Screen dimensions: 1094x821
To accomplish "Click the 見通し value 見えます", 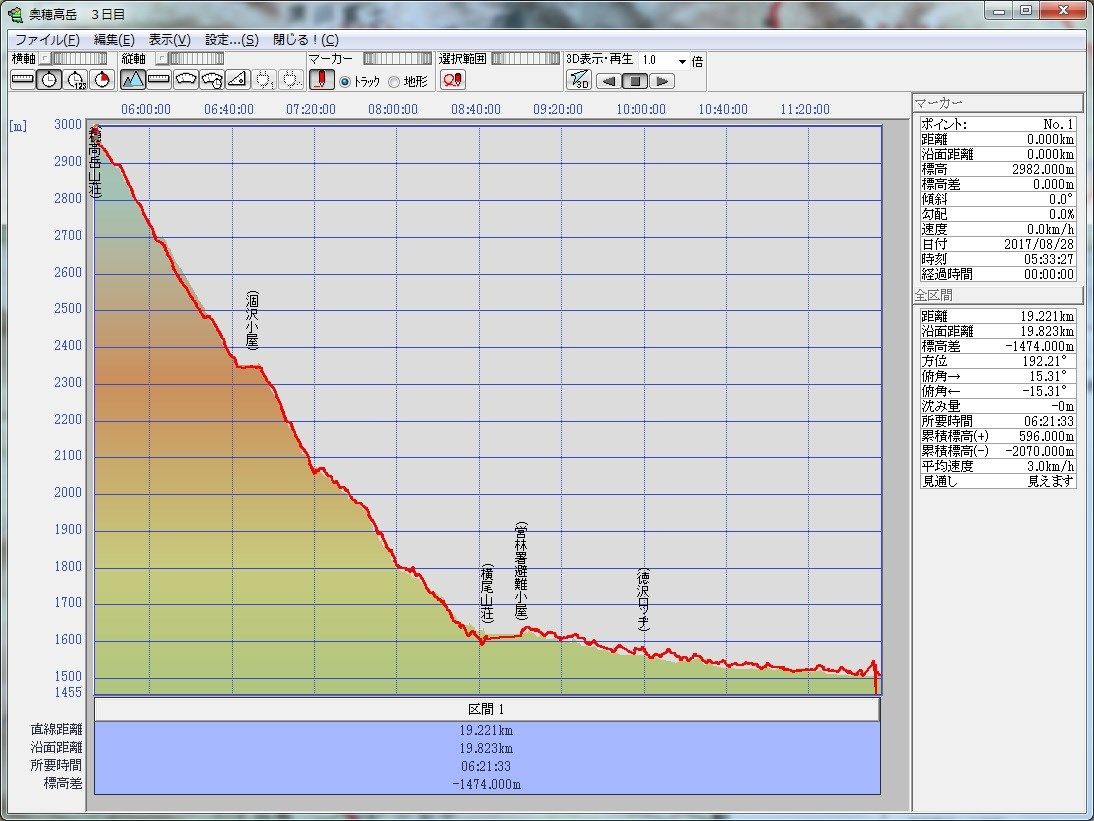I will [x=1050, y=481].
